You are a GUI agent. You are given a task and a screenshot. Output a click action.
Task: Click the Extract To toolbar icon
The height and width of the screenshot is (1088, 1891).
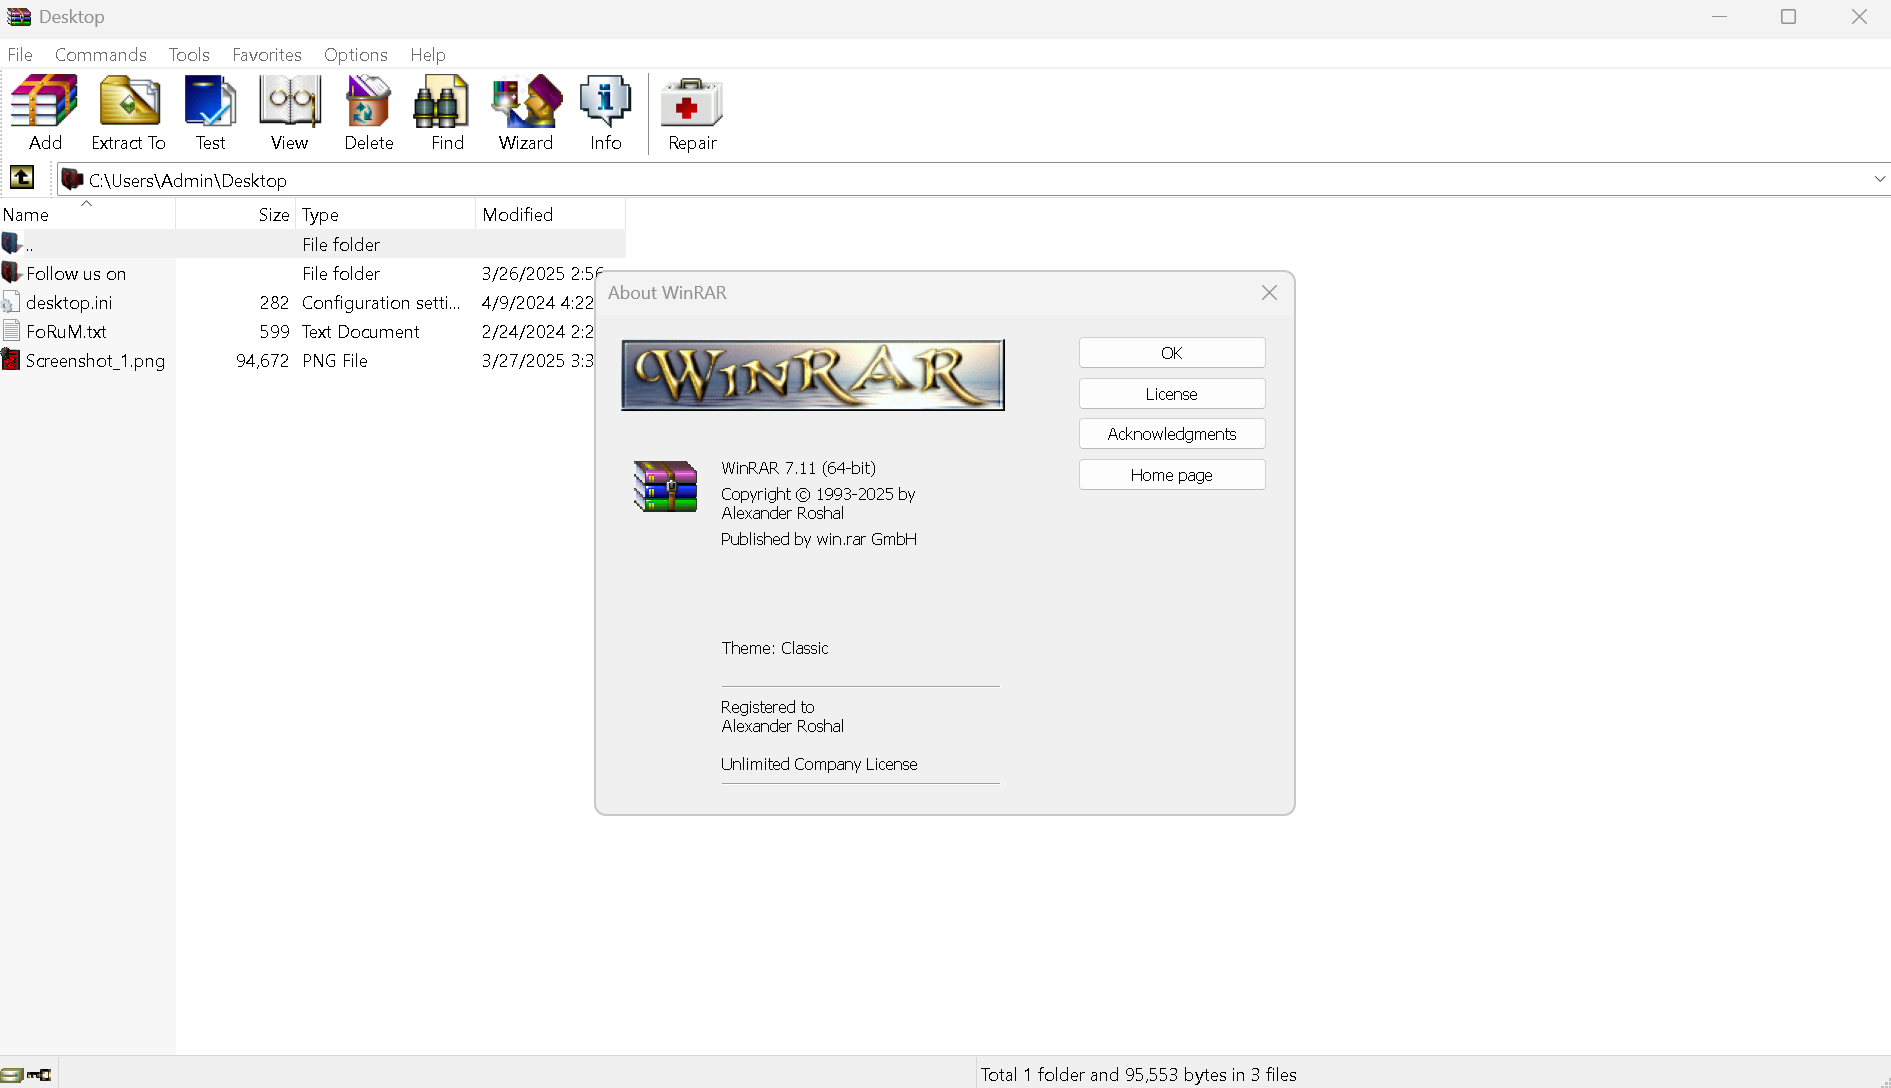click(129, 102)
